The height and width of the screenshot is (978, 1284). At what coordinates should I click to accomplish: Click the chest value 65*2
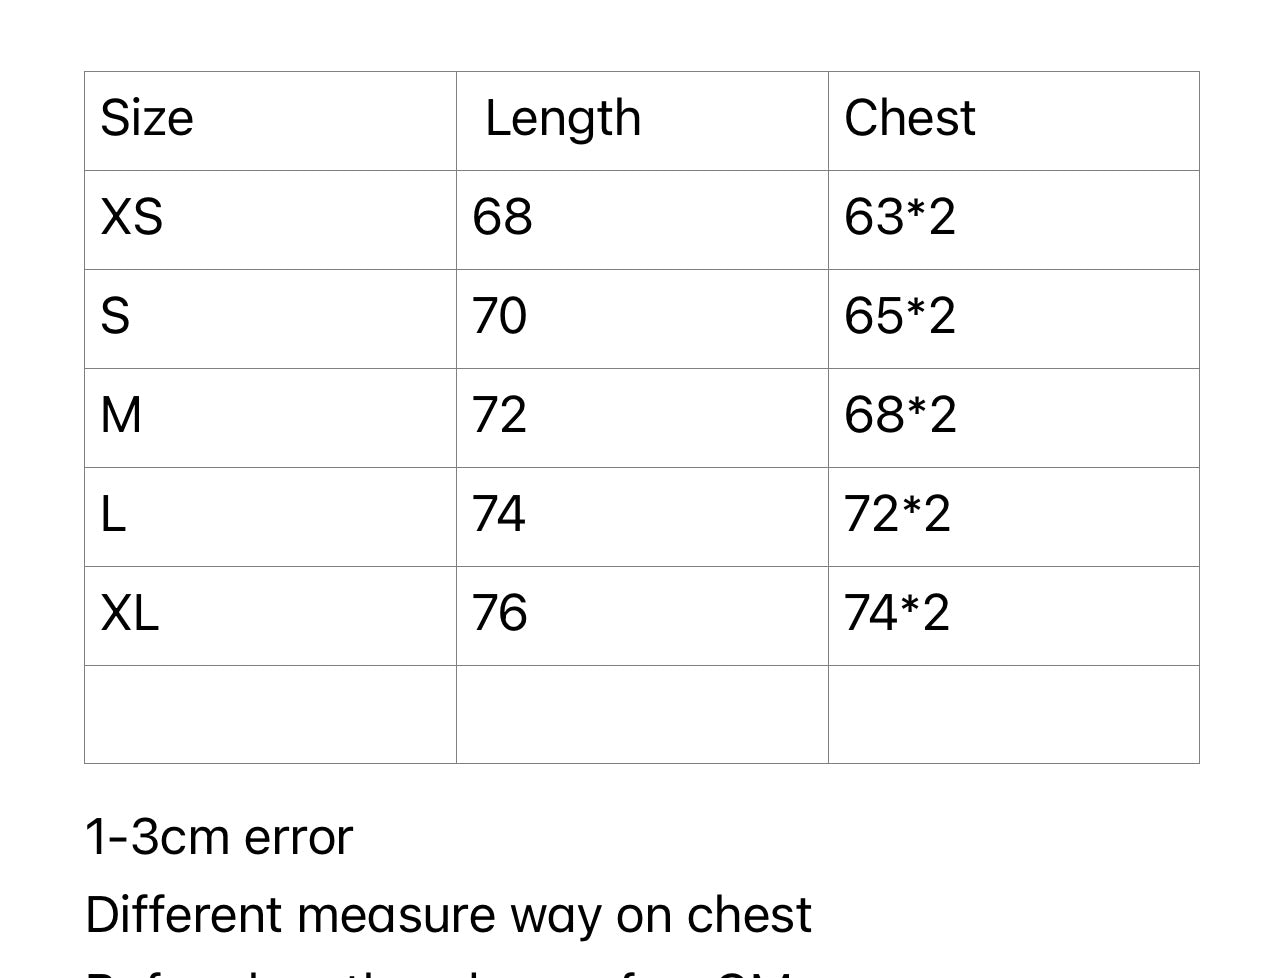pos(899,316)
